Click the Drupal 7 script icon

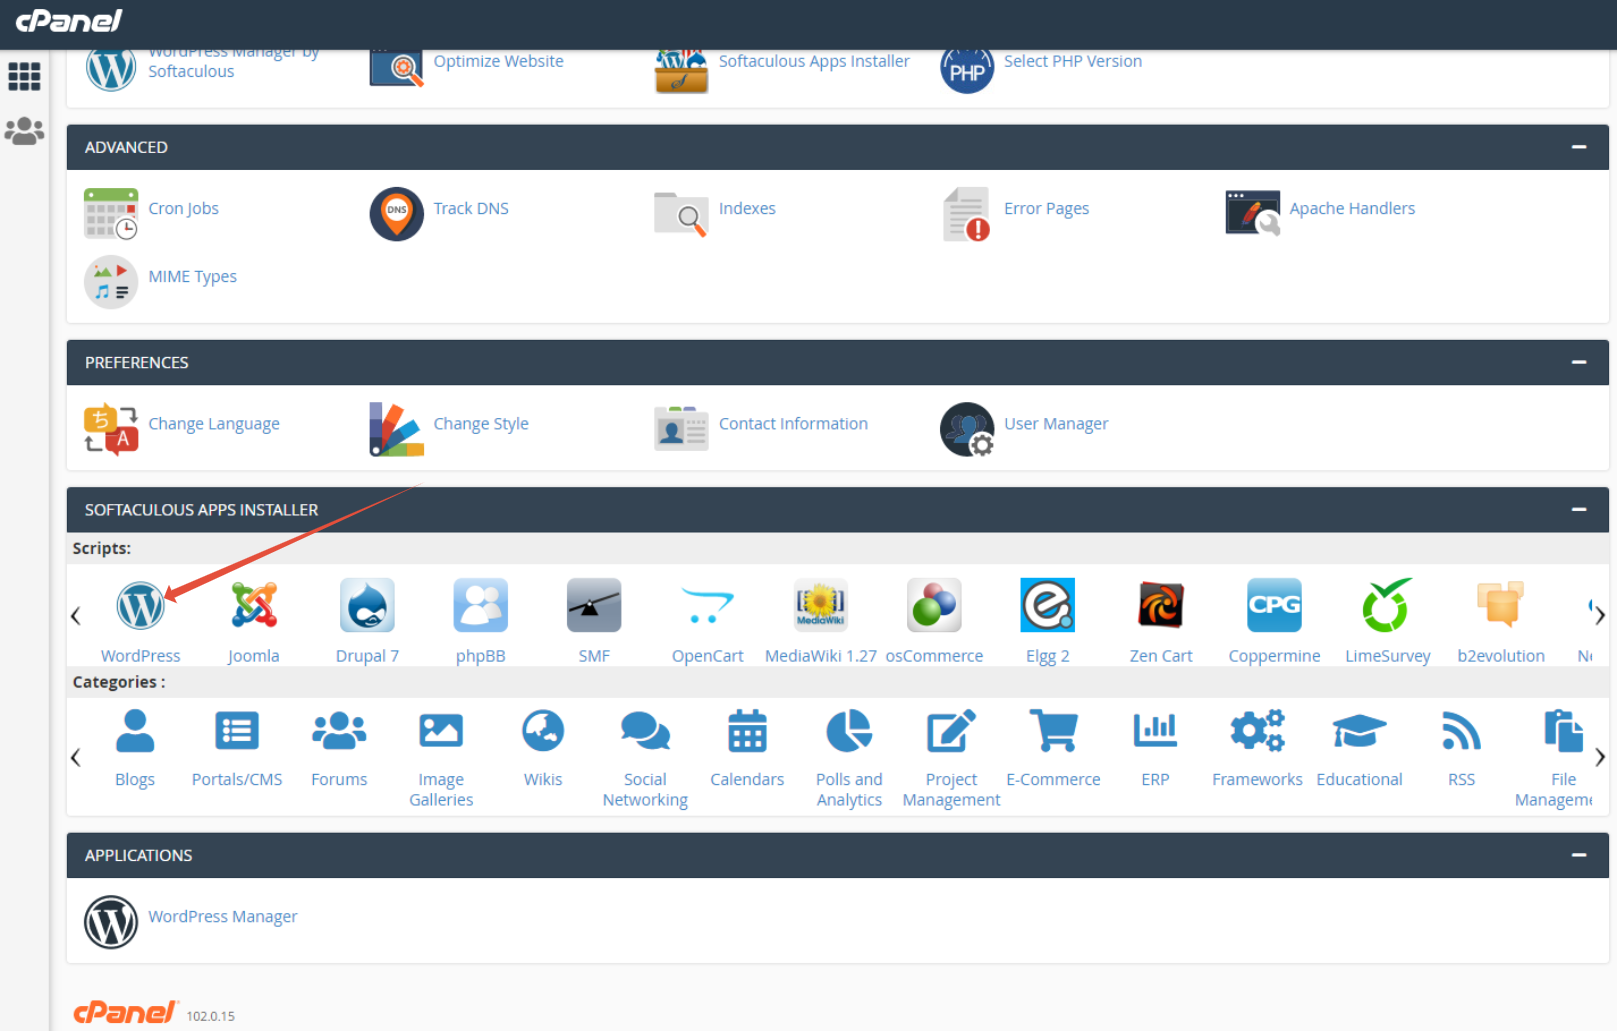pyautogui.click(x=367, y=605)
